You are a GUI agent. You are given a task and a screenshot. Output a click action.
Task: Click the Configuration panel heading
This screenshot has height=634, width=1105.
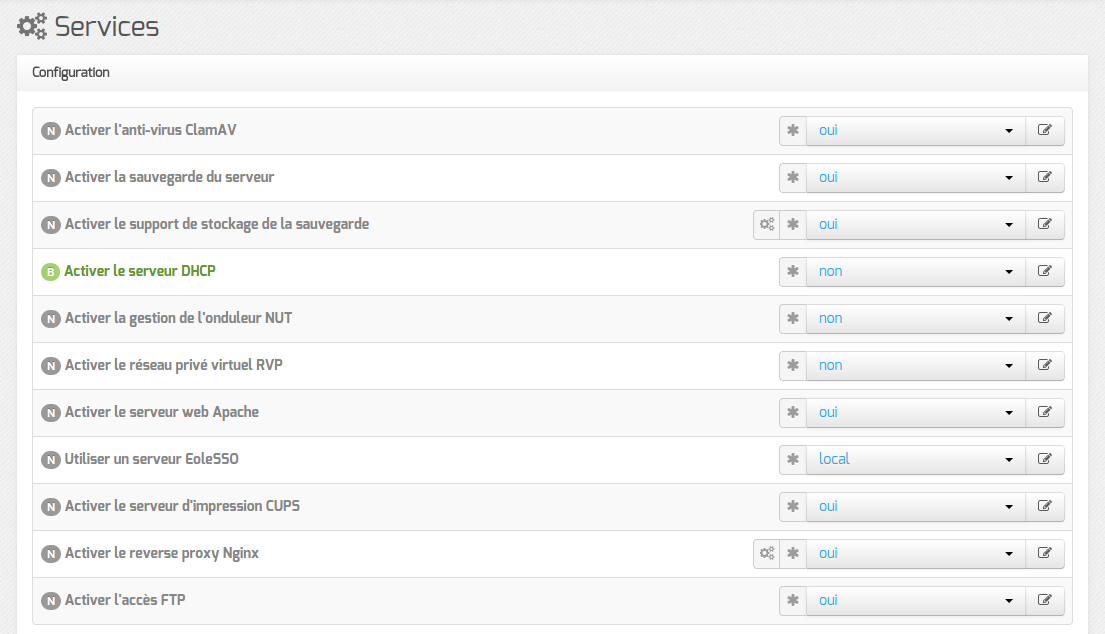(70, 73)
